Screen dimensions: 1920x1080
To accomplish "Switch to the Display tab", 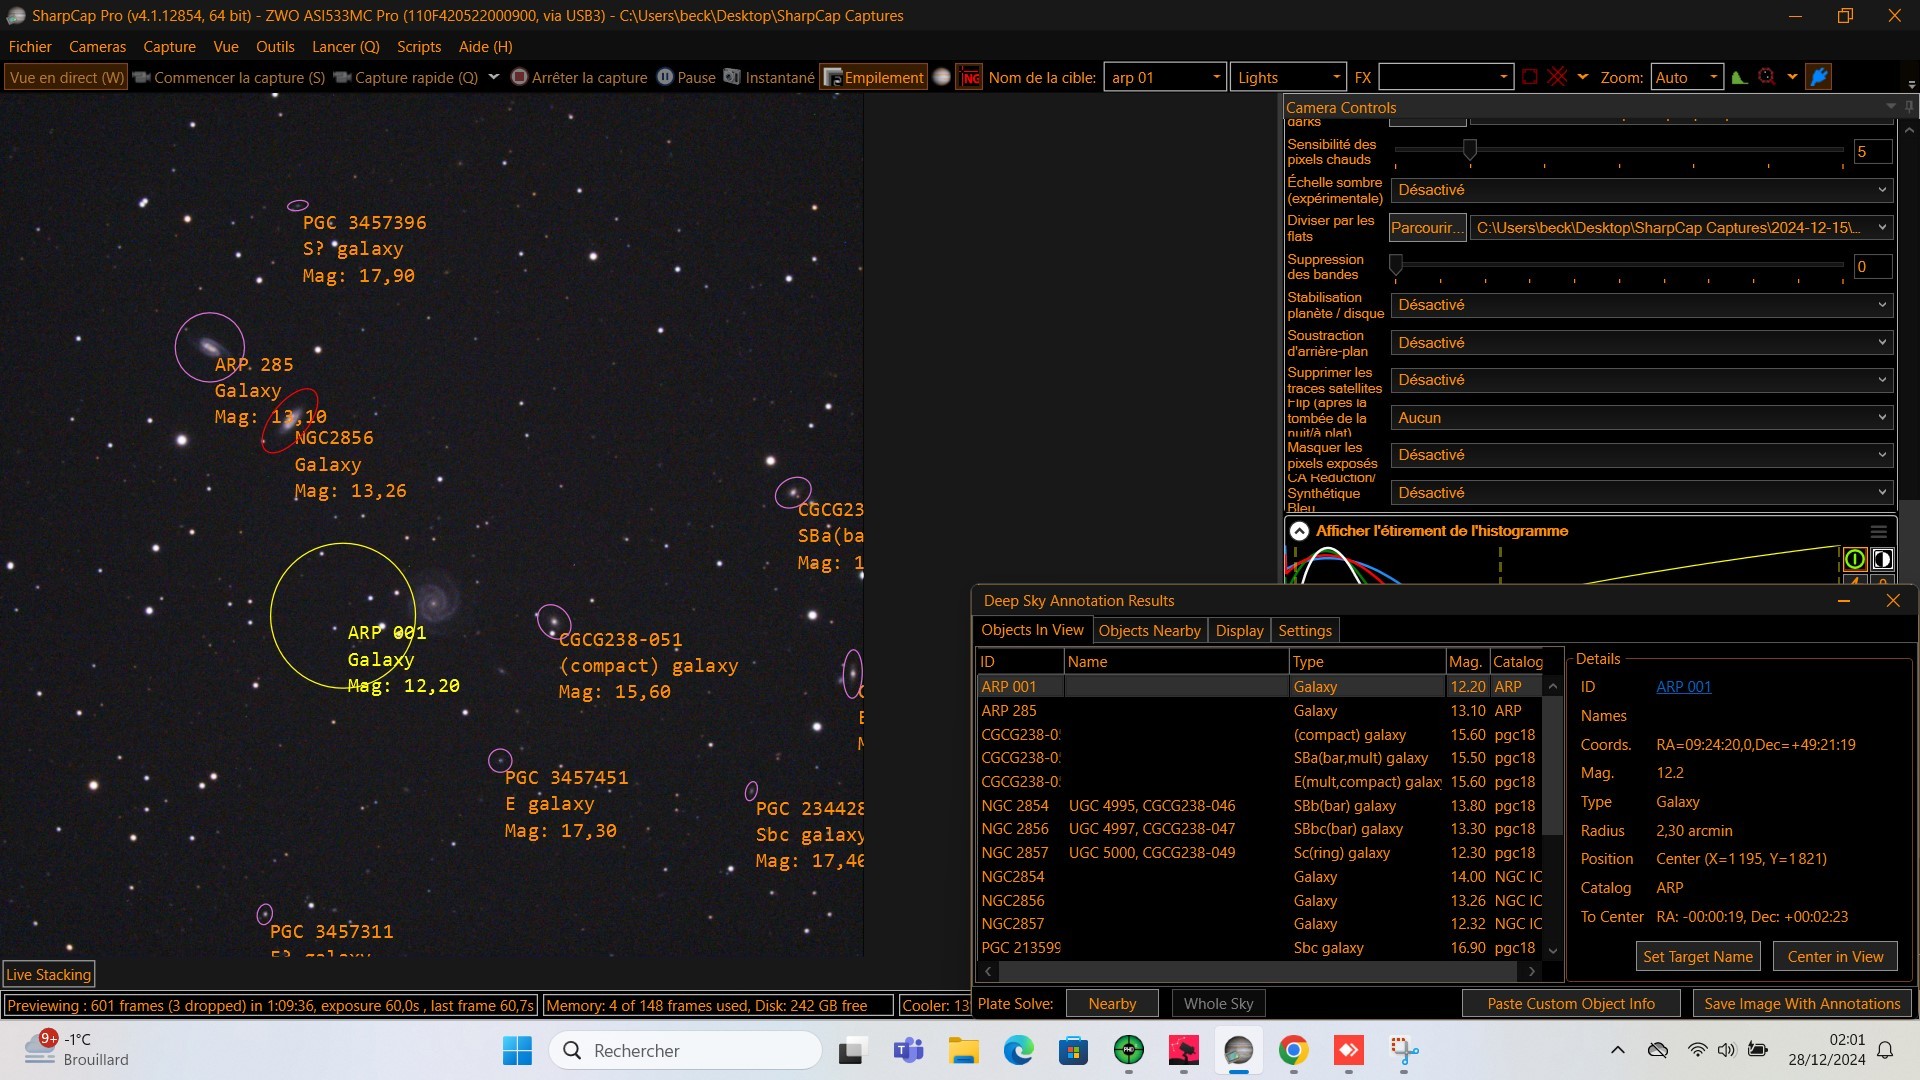I will pyautogui.click(x=1239, y=630).
